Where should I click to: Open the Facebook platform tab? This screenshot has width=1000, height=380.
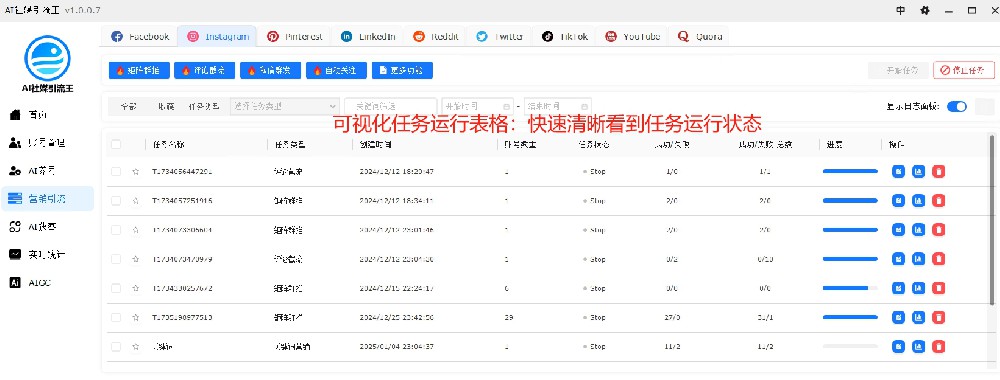click(139, 36)
